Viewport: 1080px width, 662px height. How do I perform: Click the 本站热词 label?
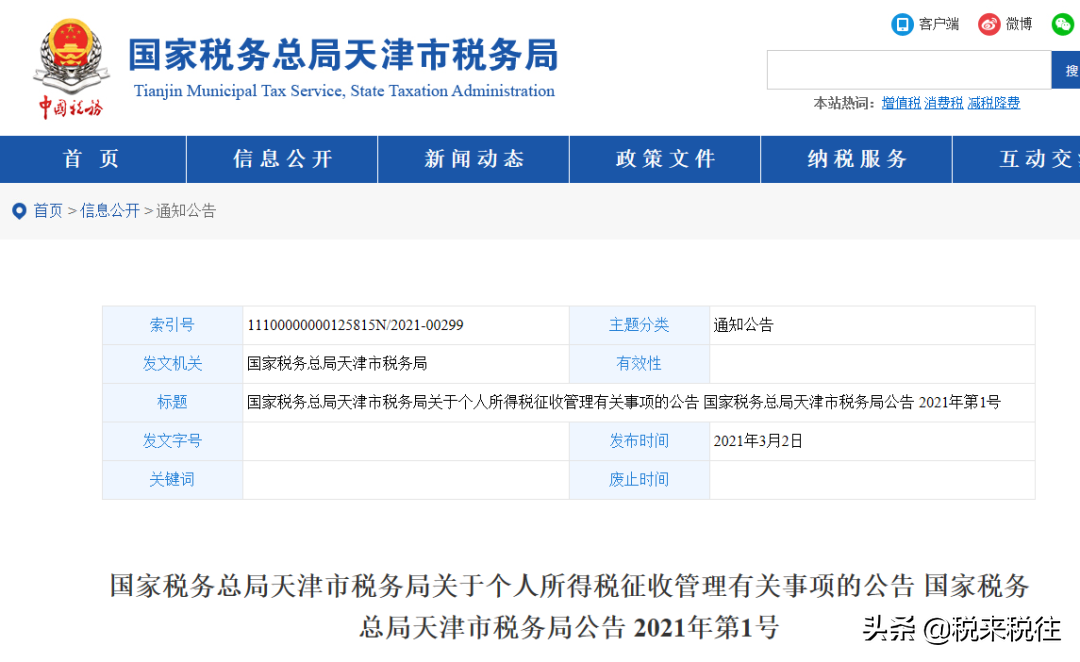pyautogui.click(x=844, y=103)
